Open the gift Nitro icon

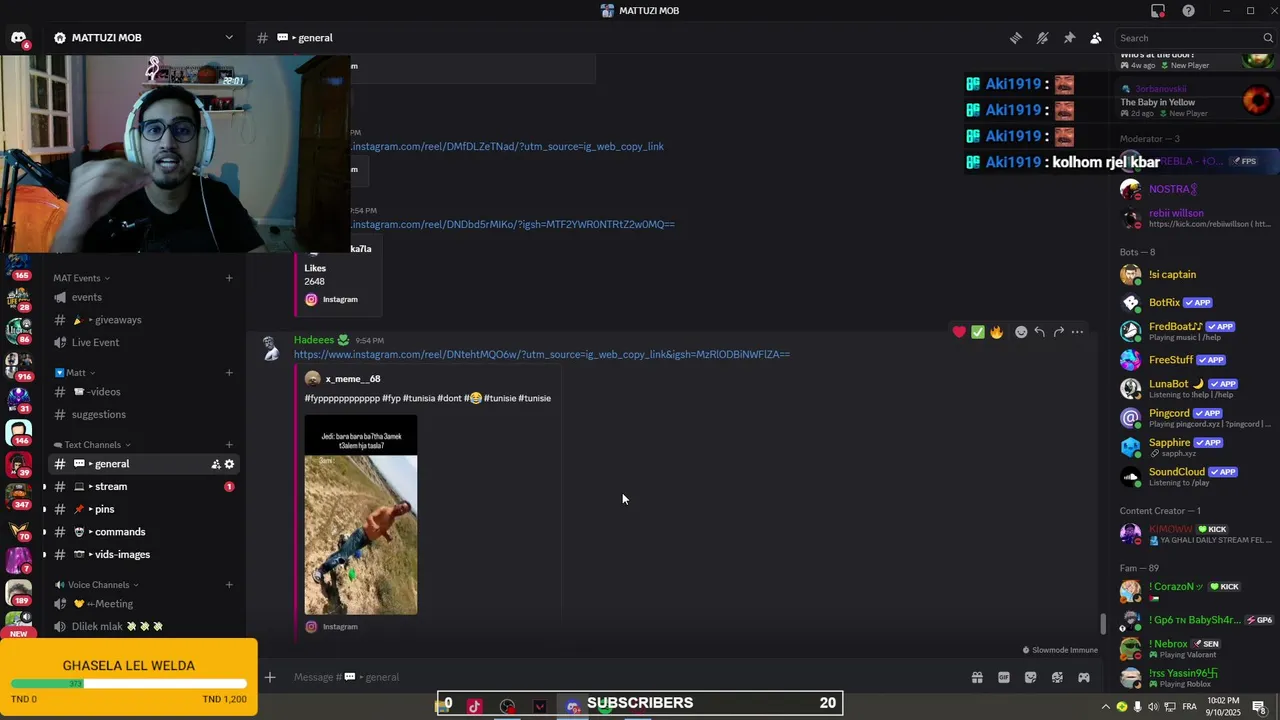coord(977,677)
